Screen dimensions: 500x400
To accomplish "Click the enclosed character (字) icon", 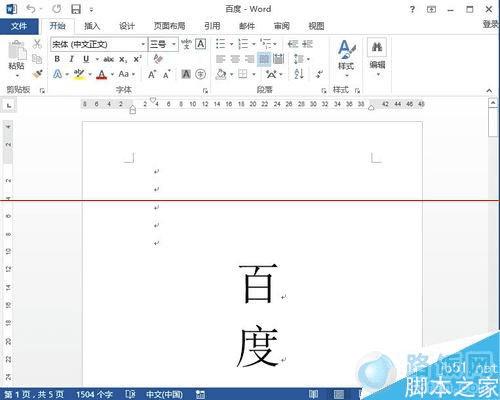I will 200,74.
